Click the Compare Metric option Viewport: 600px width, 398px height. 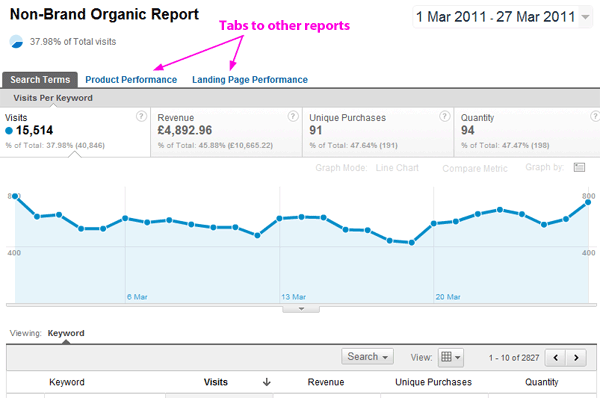click(475, 168)
